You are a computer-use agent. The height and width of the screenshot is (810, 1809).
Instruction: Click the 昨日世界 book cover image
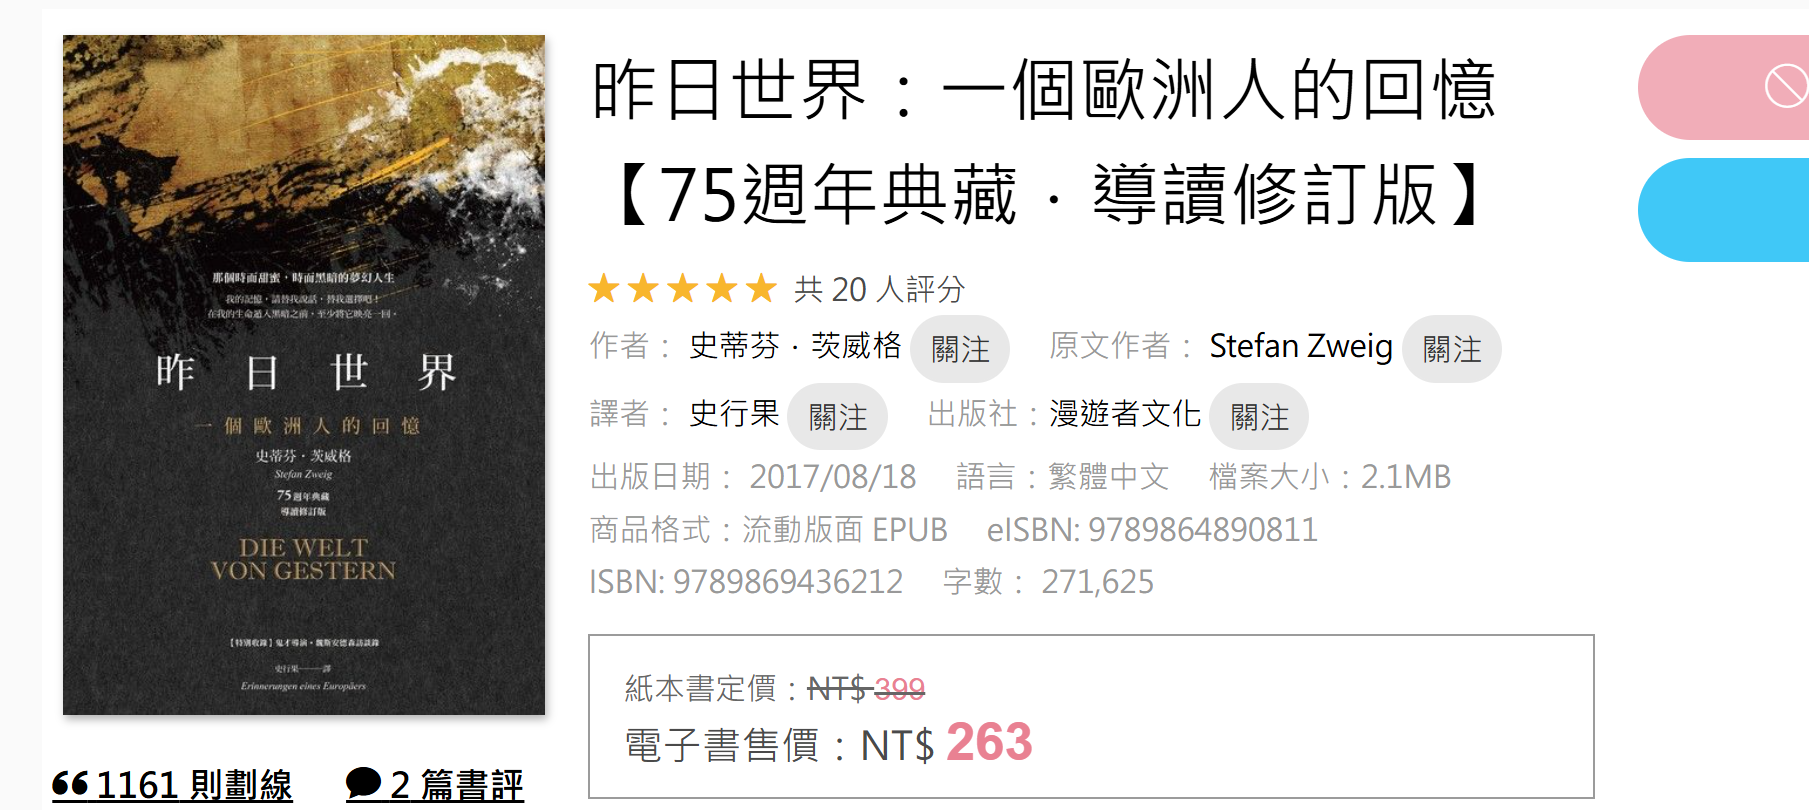[x=304, y=375]
